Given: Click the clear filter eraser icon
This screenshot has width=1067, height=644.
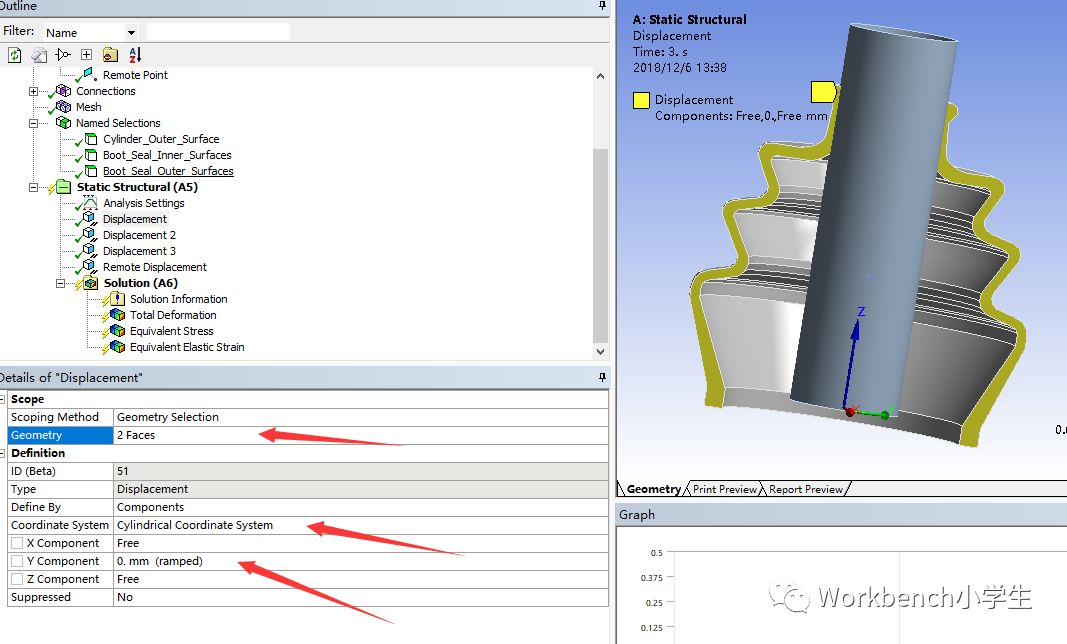Looking at the screenshot, I should [x=39, y=54].
